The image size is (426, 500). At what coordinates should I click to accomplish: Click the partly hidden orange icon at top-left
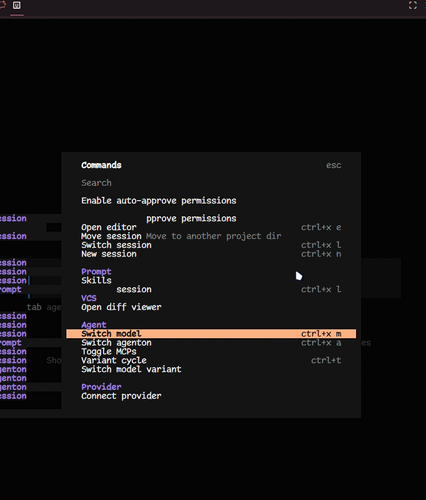(x=3, y=5)
